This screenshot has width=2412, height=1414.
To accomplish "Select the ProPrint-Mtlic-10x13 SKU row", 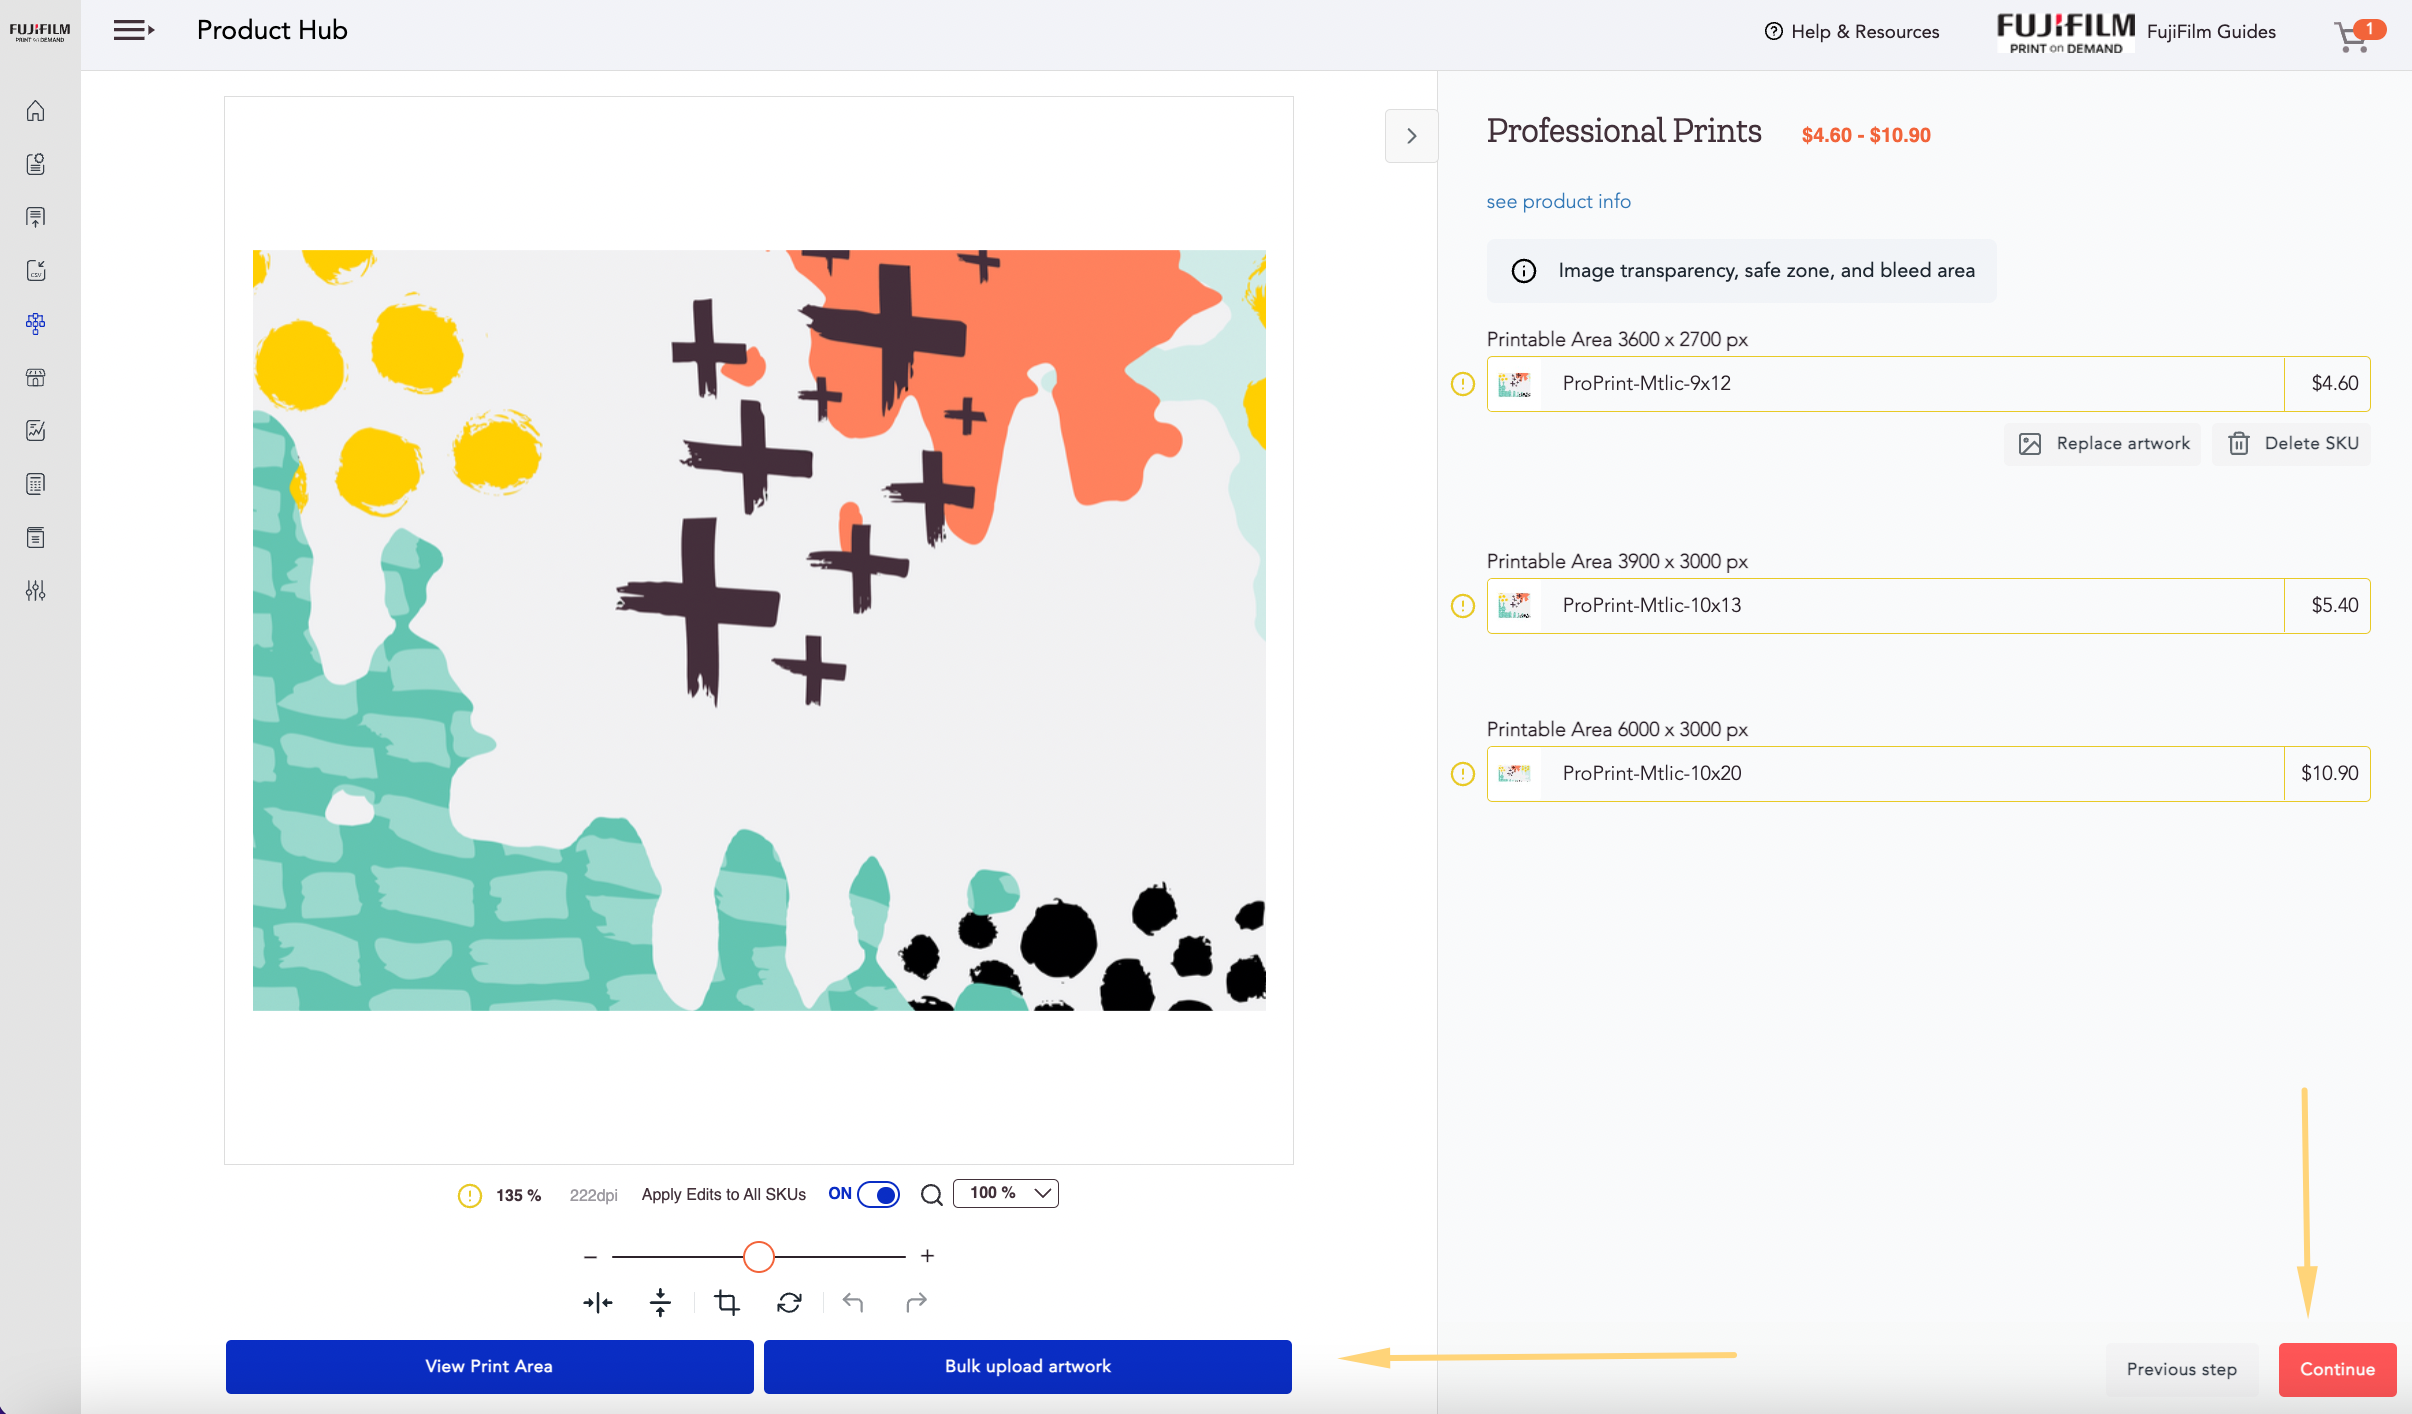I will 1928,606.
